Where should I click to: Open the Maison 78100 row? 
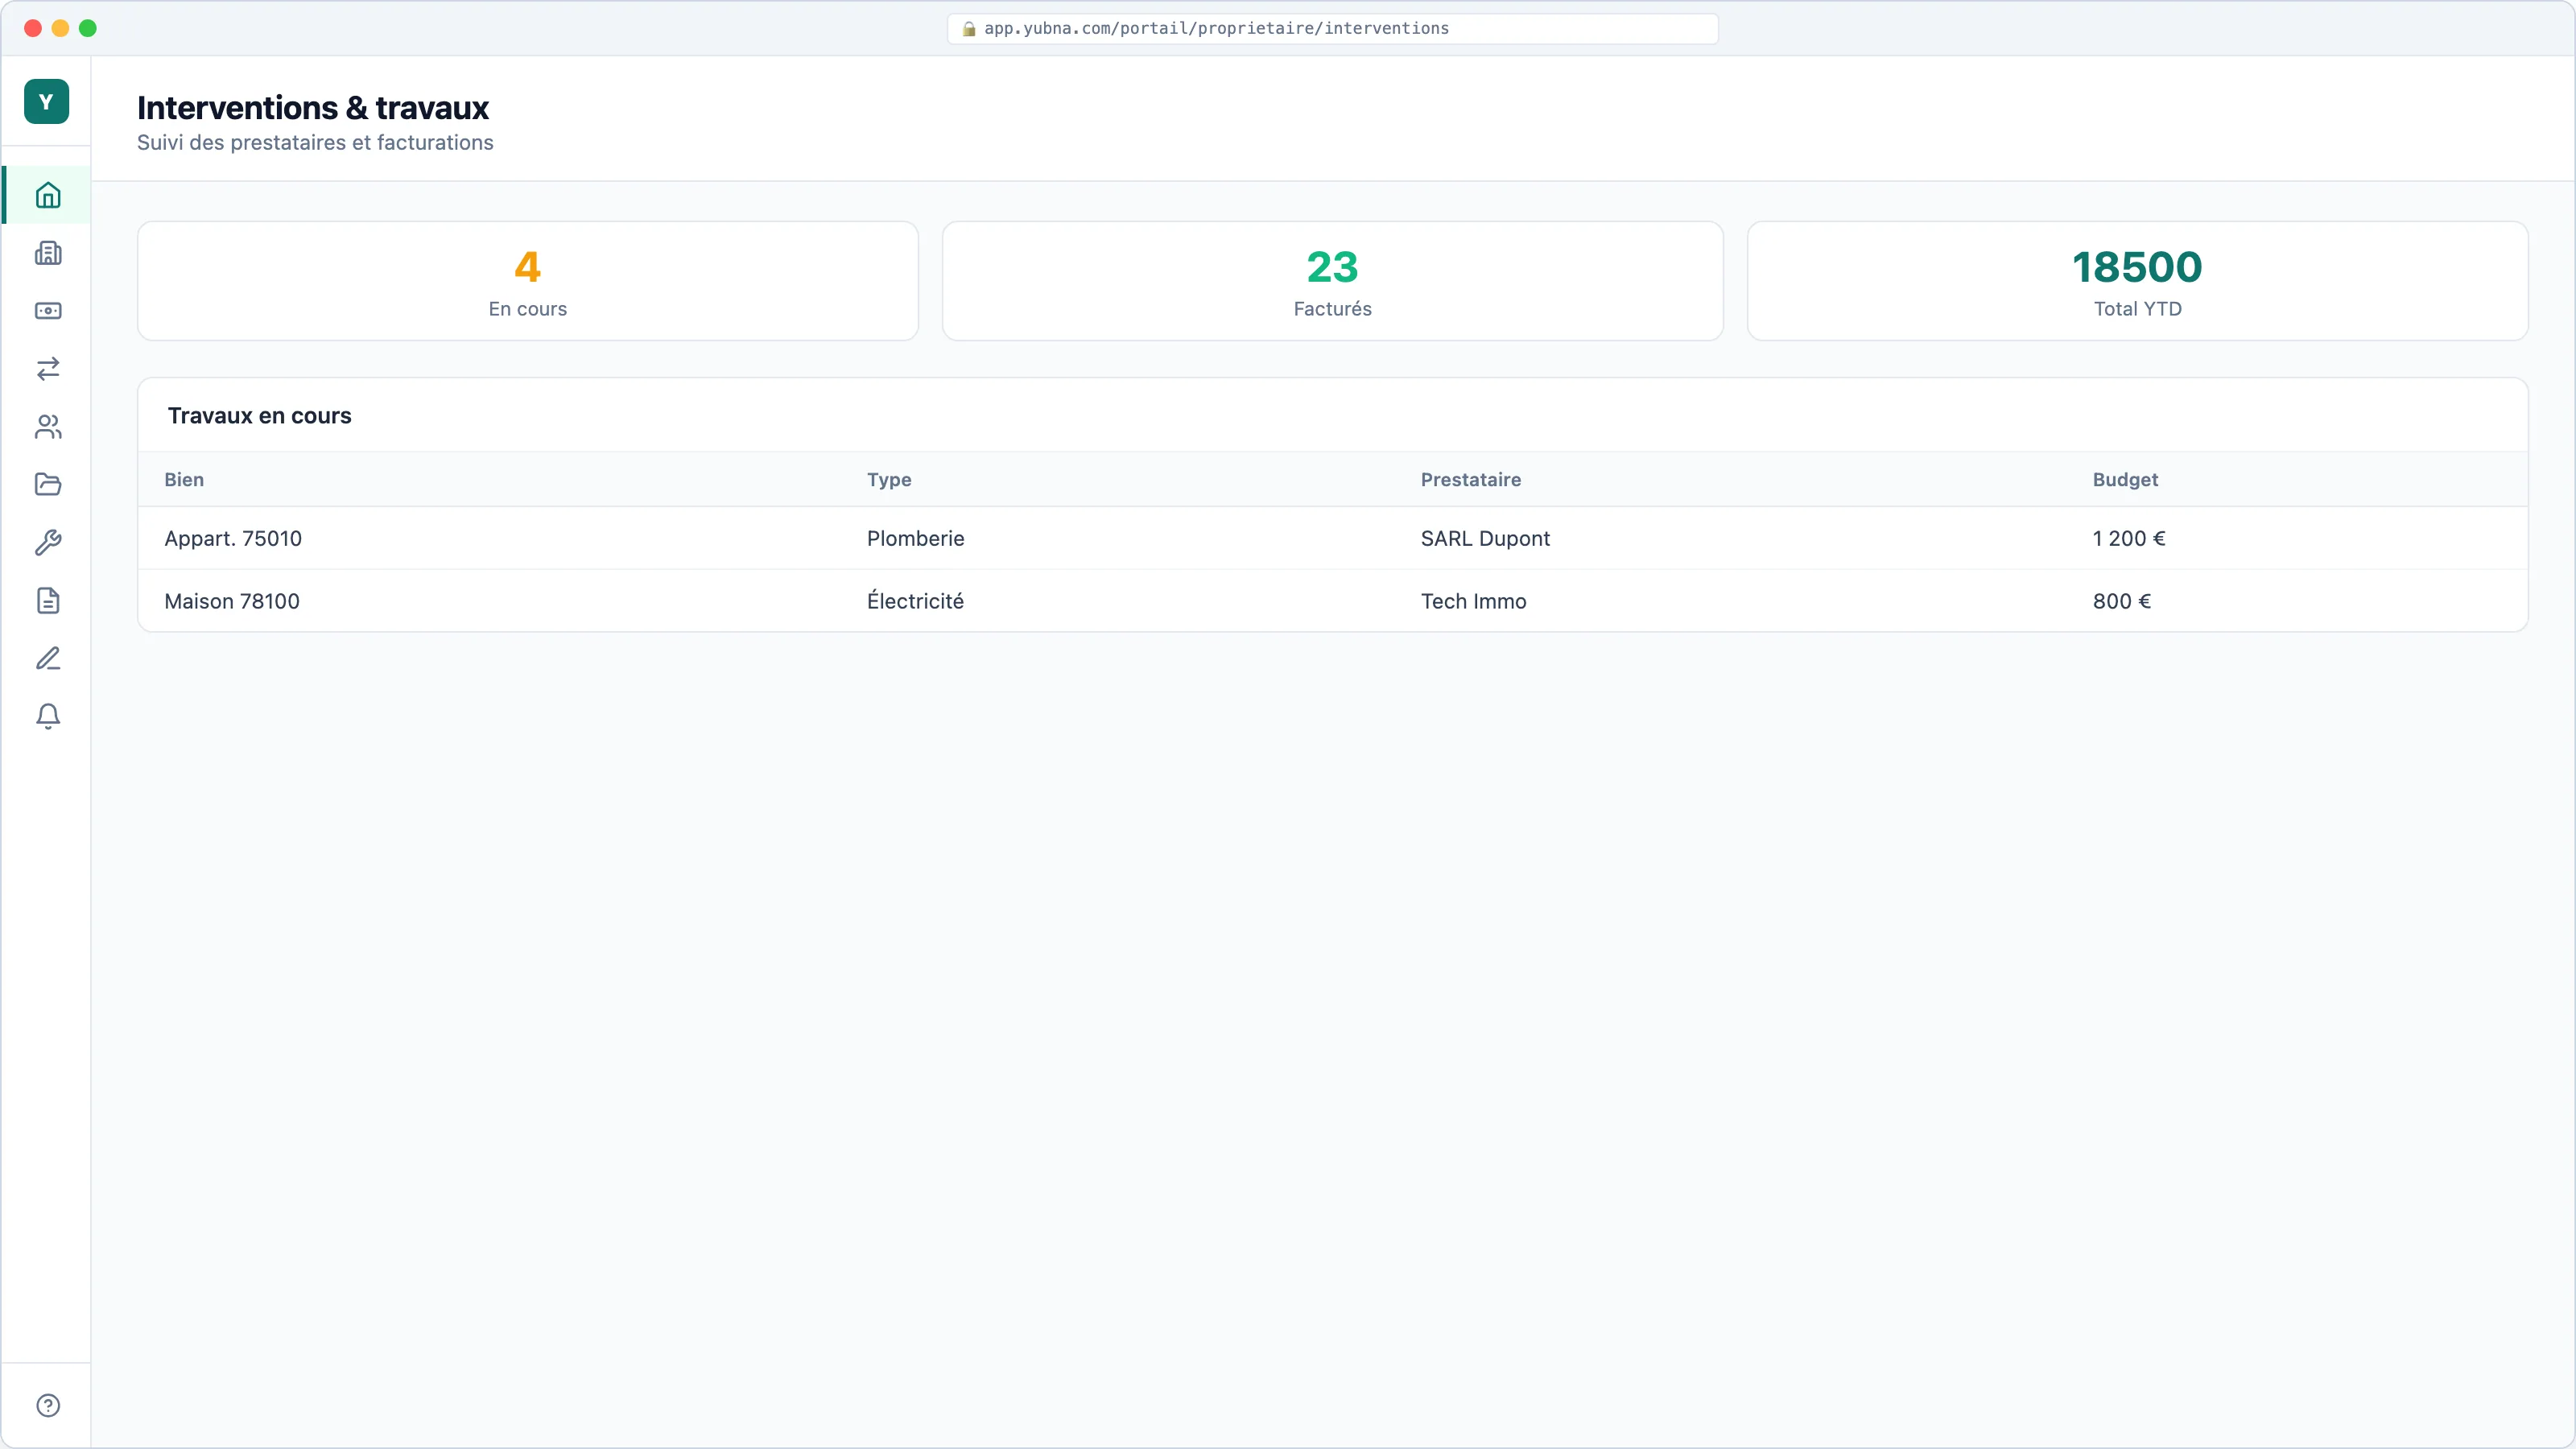pos(1332,601)
